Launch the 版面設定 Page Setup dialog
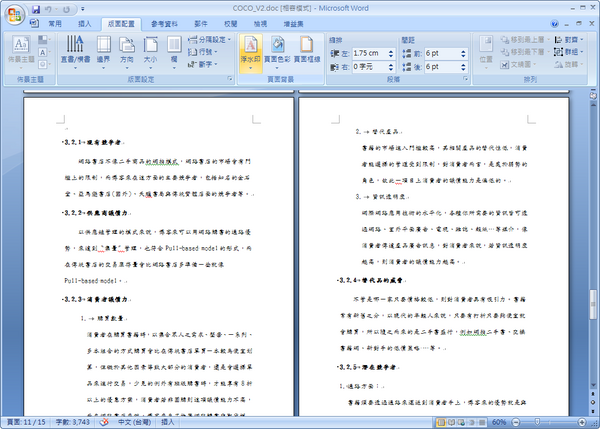This screenshot has width=600, height=429. click(230, 79)
